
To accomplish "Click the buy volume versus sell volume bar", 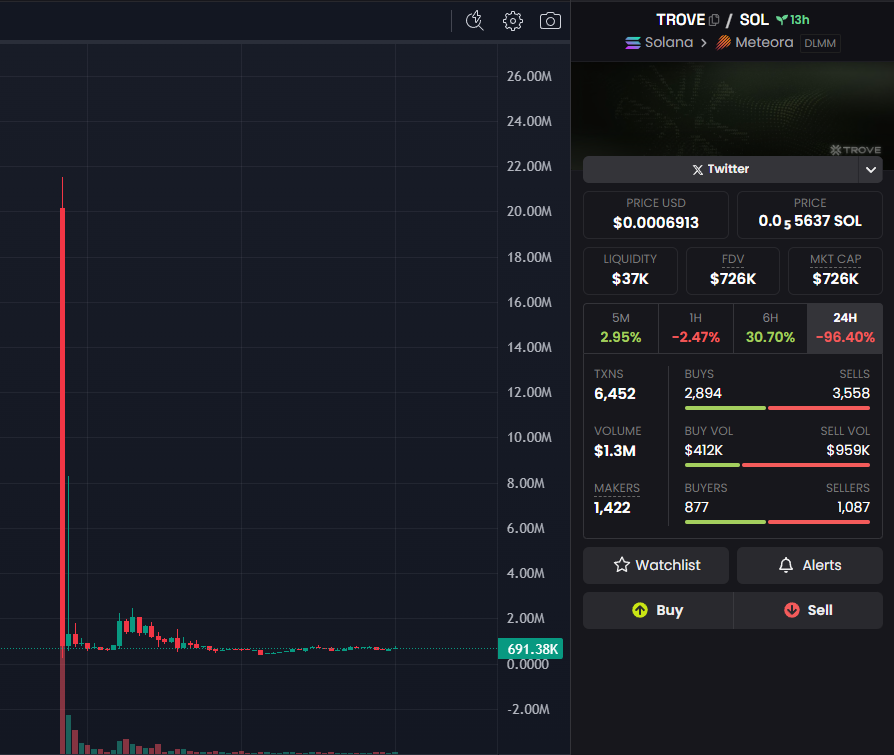I will [x=777, y=465].
